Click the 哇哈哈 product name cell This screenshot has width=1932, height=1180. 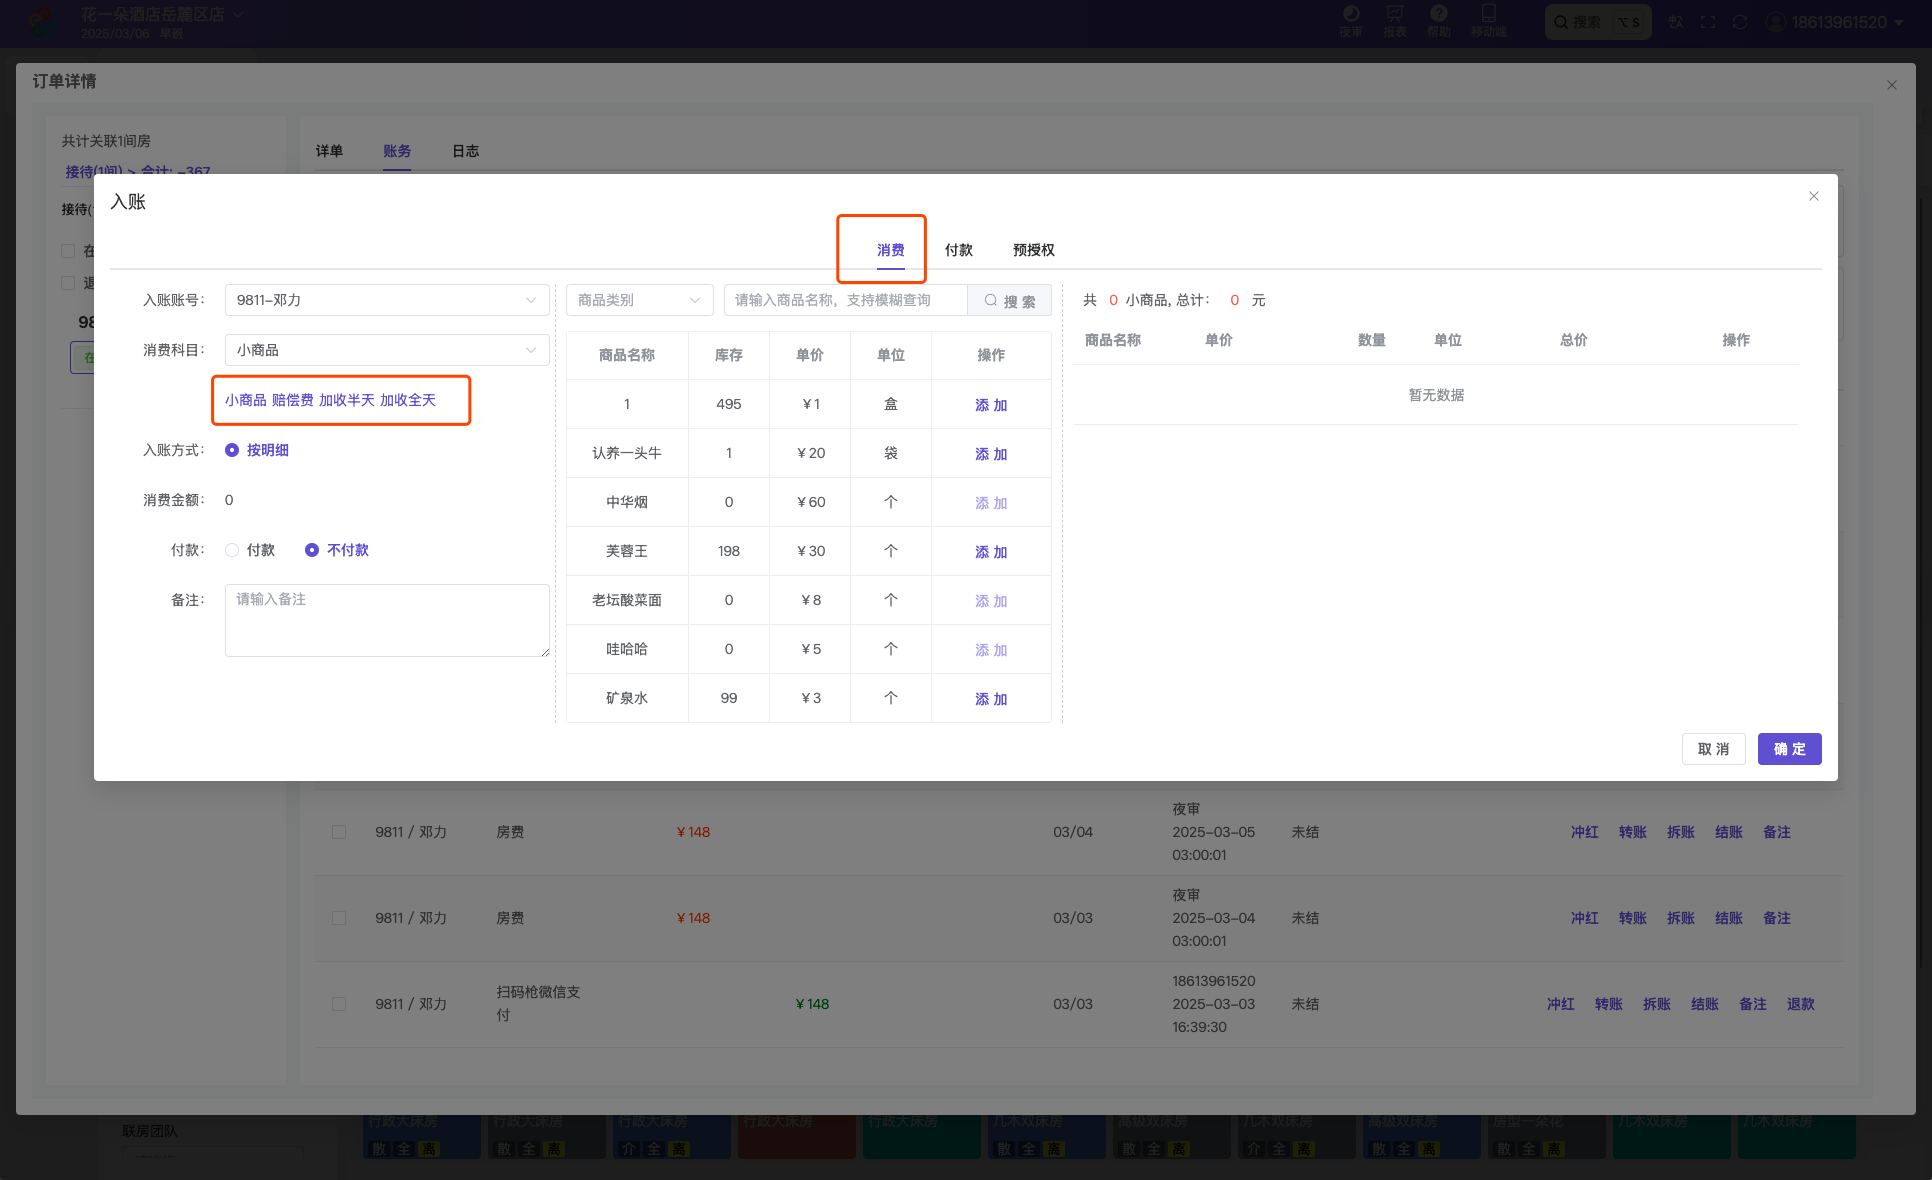(x=627, y=649)
